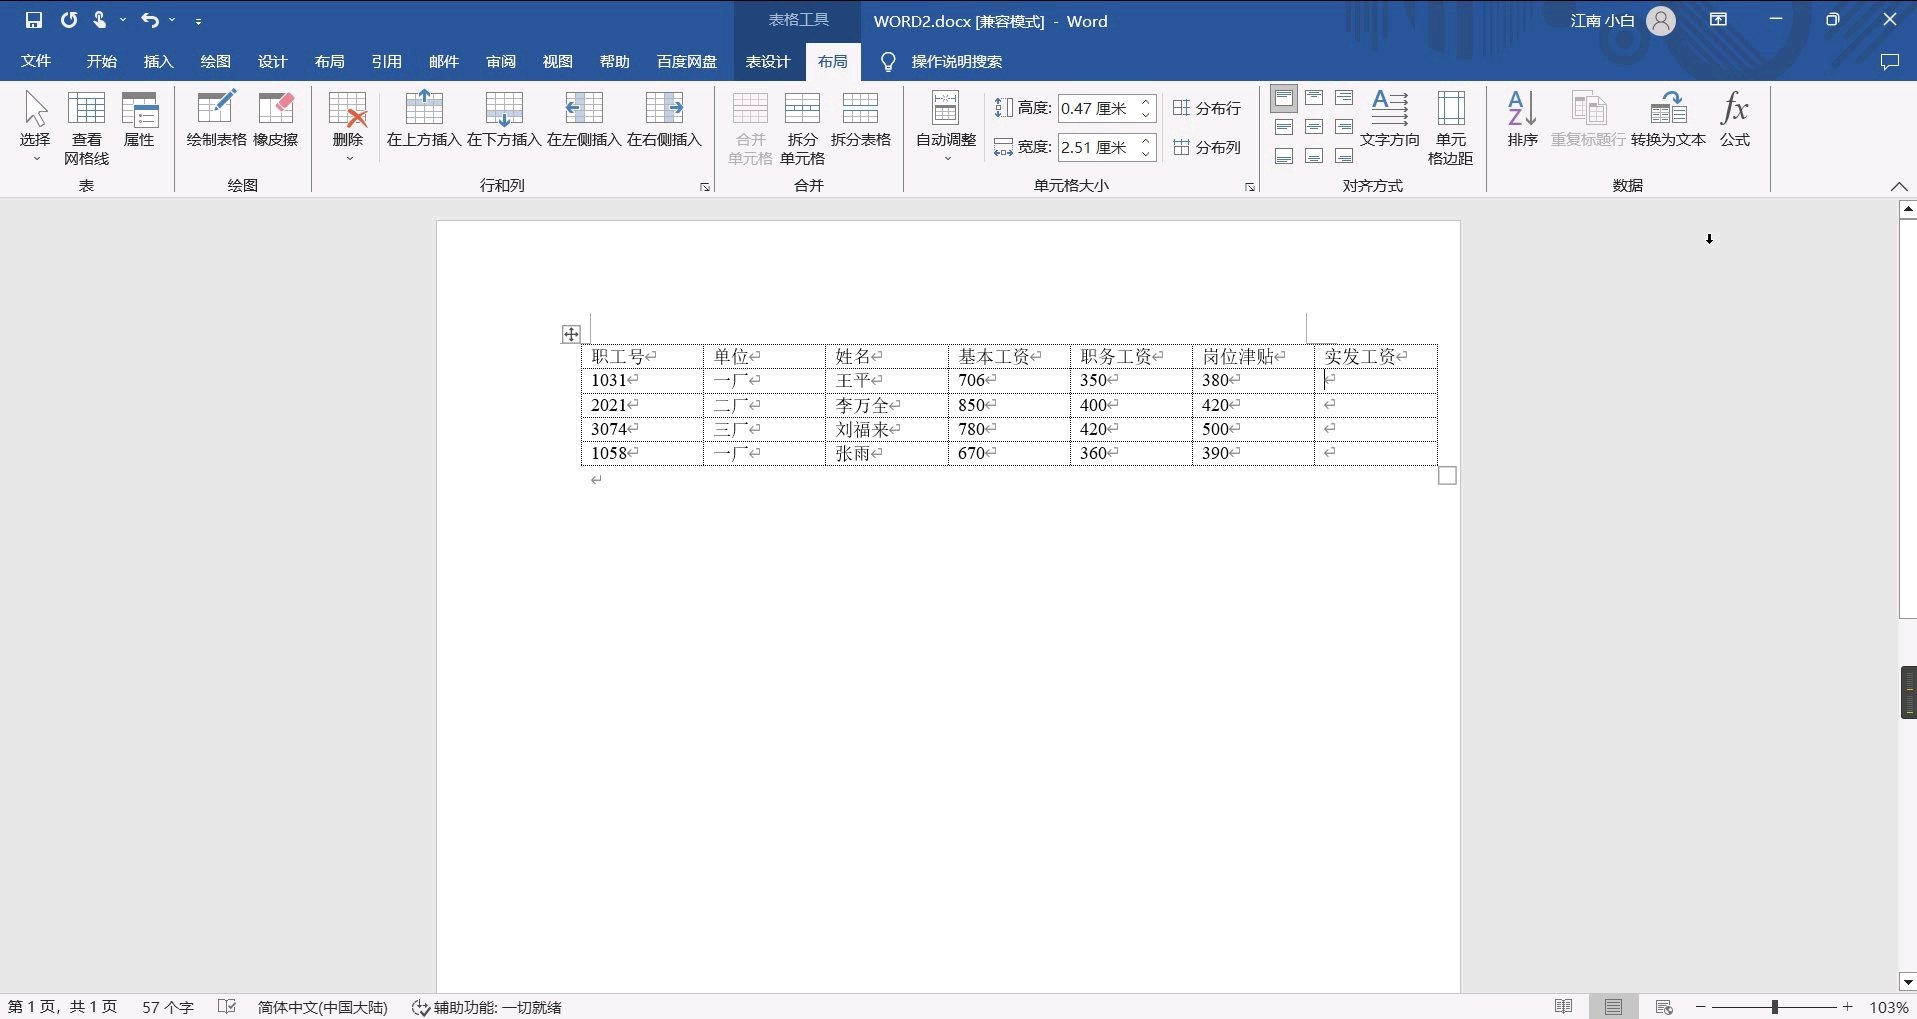
Task: Switch to Home (开始) tab
Action: pos(102,62)
